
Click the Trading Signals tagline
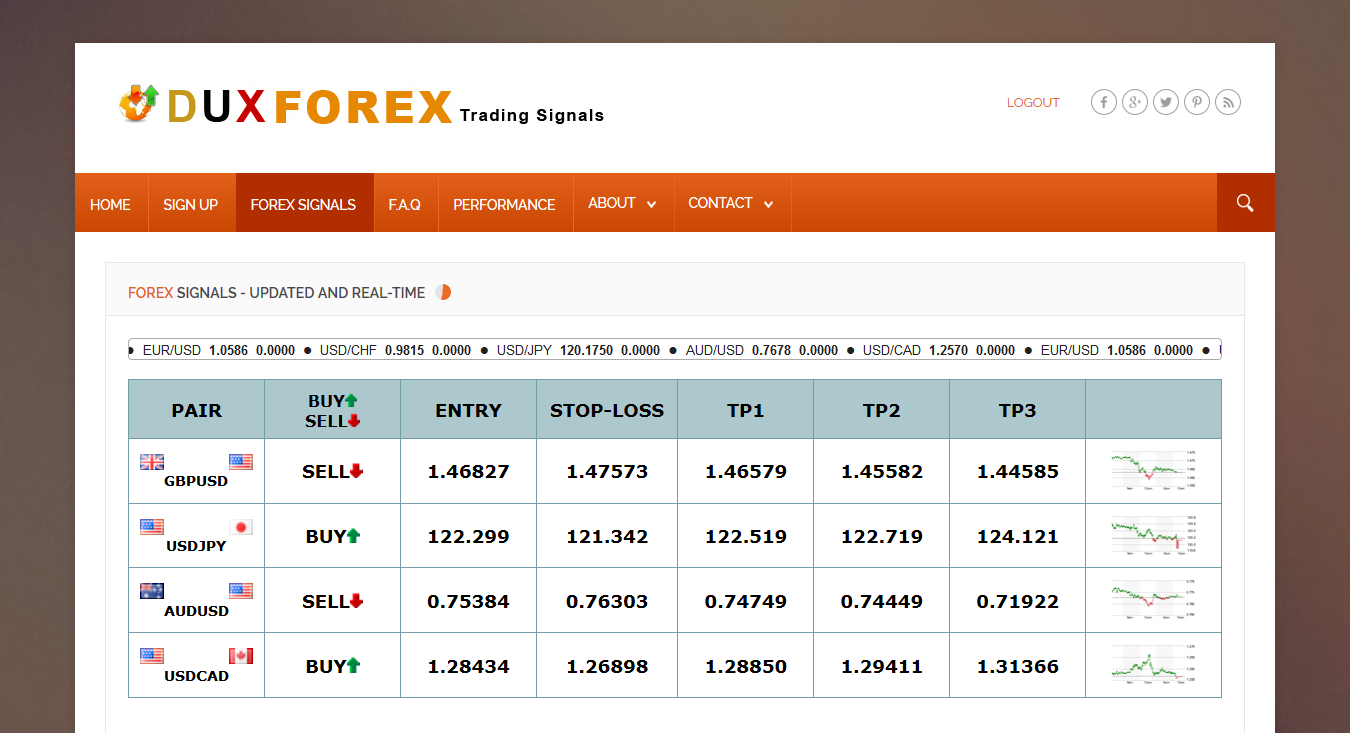[532, 115]
